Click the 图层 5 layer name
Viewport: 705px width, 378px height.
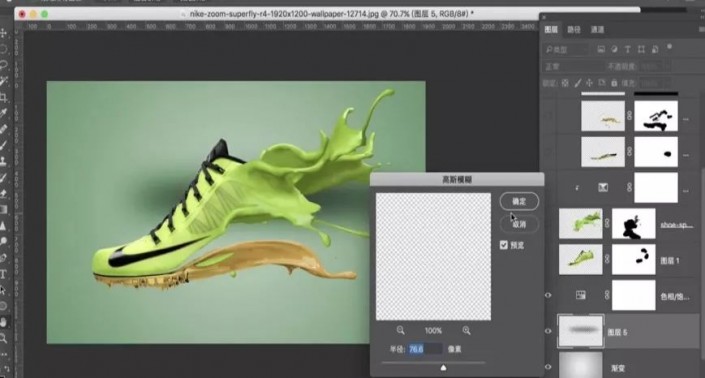617,332
